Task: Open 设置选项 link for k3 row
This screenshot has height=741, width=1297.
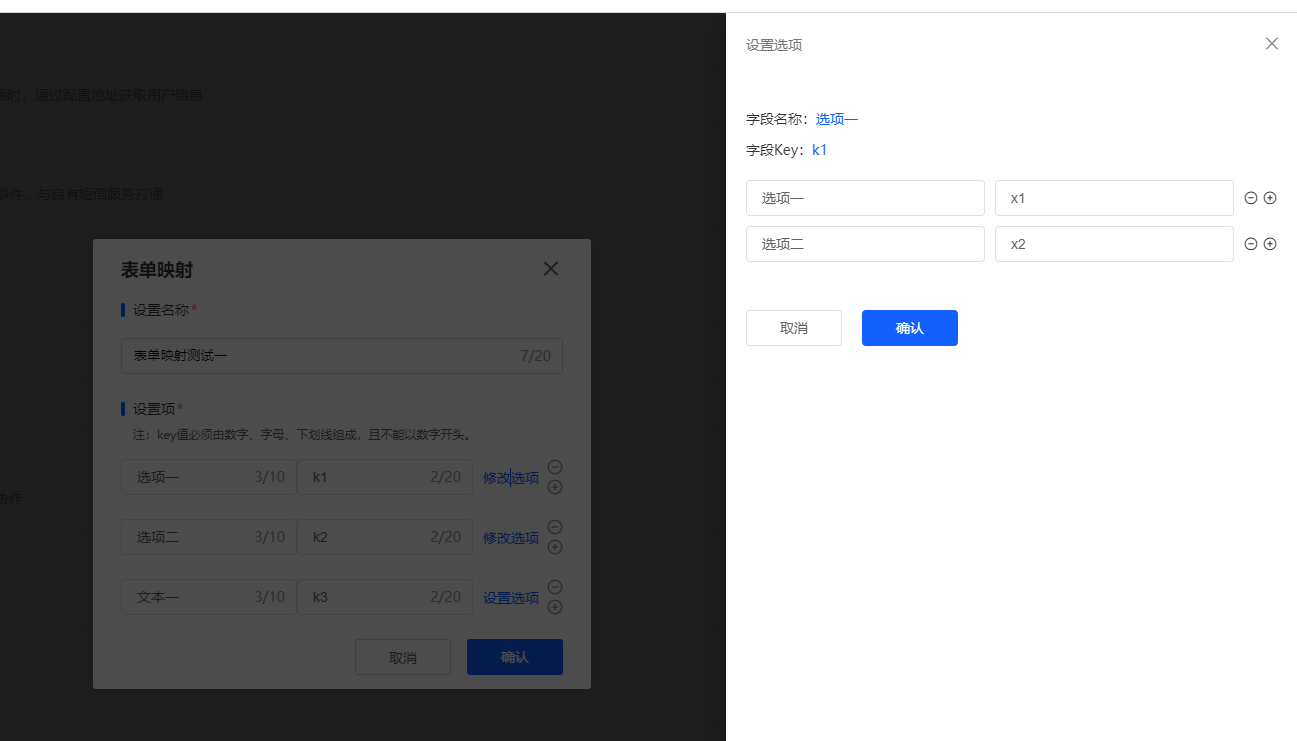Action: pyautogui.click(x=511, y=598)
